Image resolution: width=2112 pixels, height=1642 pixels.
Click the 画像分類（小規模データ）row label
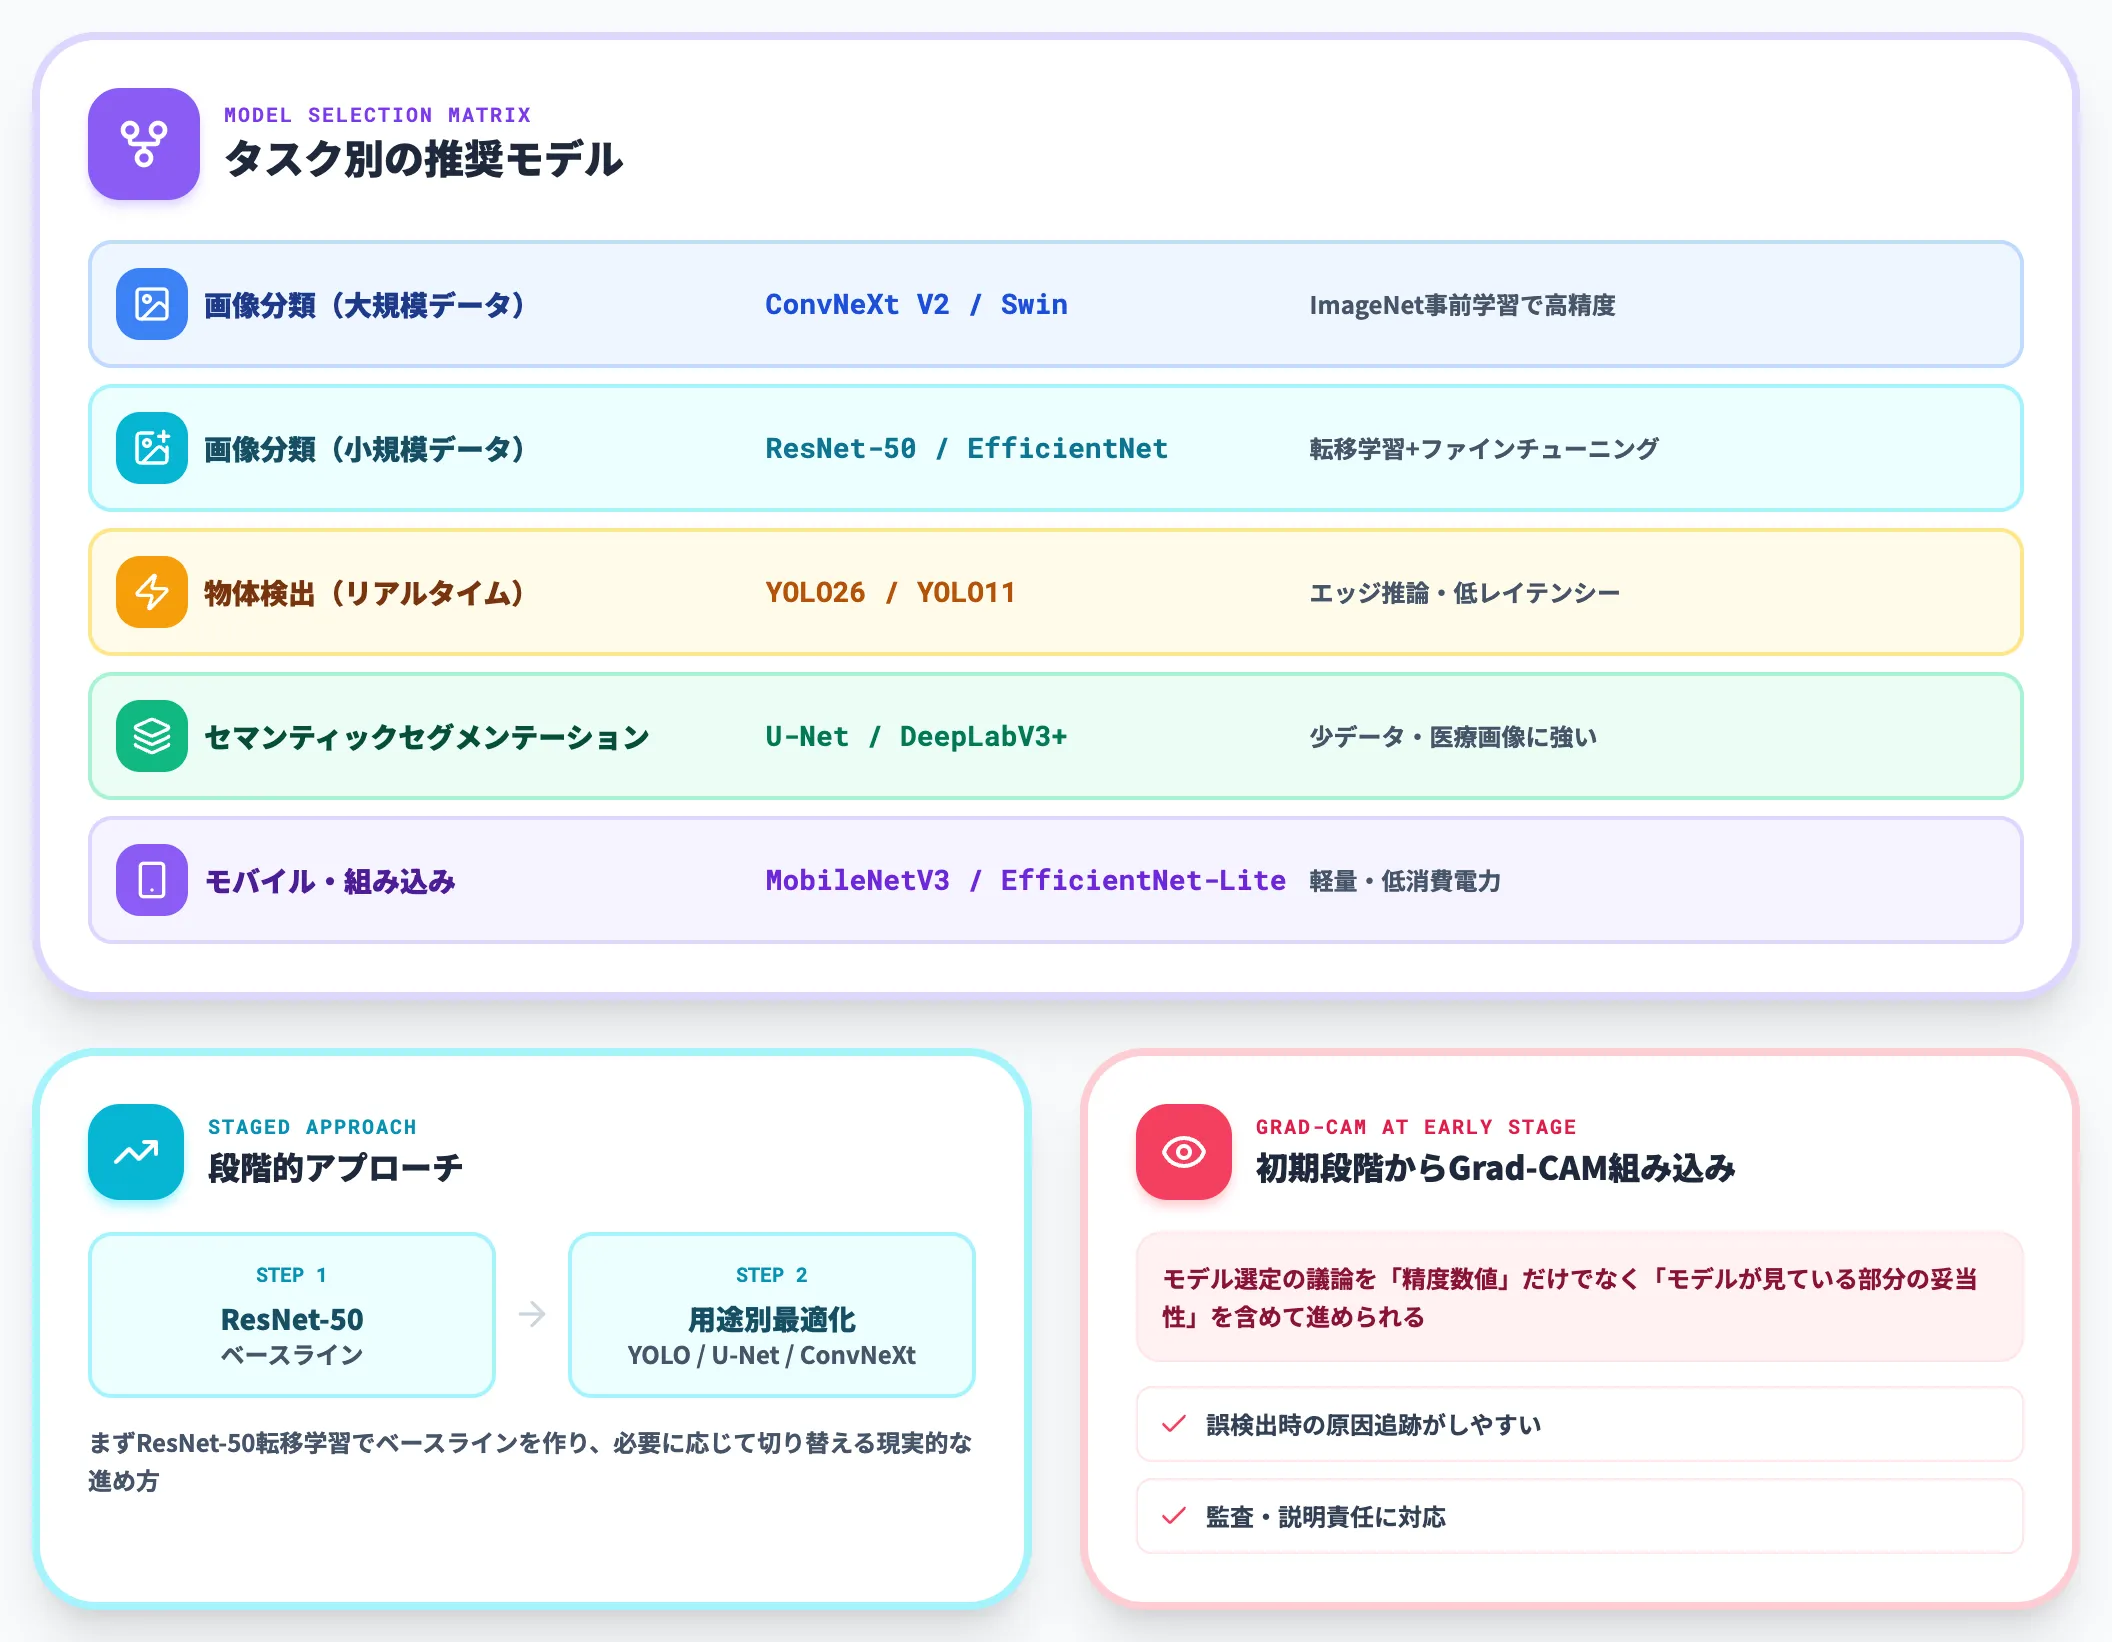365,449
